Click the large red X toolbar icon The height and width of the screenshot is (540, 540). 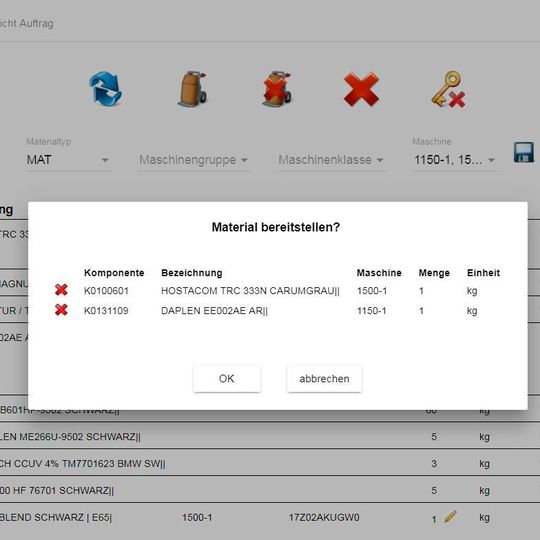(361, 89)
